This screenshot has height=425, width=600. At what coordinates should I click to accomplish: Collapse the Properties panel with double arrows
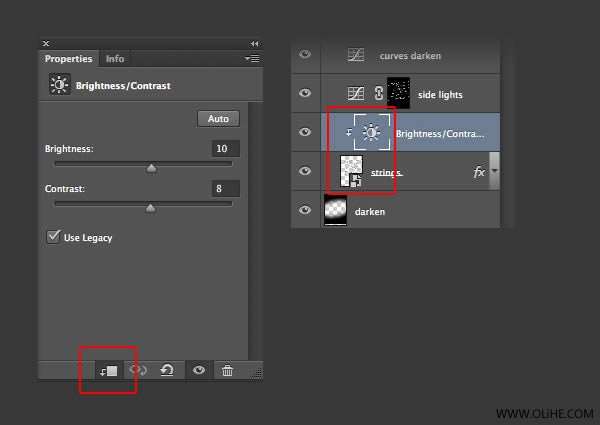tap(254, 44)
